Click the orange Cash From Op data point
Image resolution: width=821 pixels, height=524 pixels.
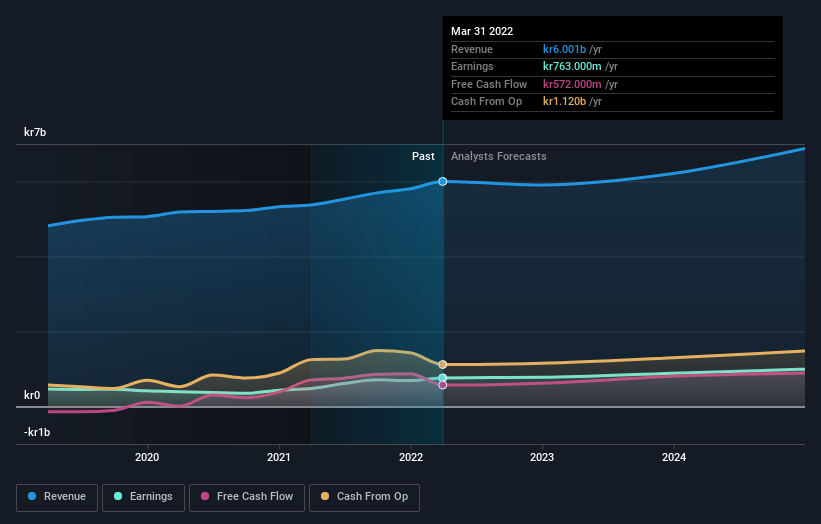click(x=442, y=364)
